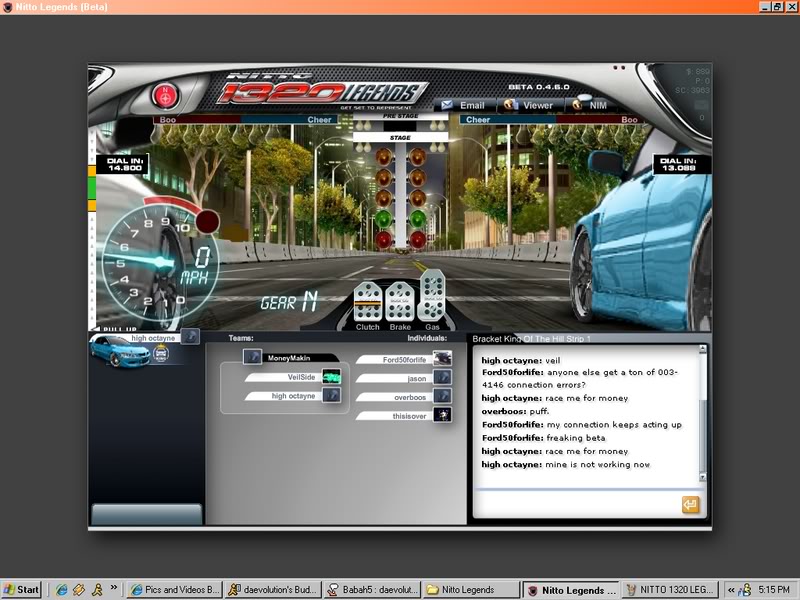Image resolution: width=800 pixels, height=600 pixels.
Task: Click VeilSide's green avatar
Action: pyautogui.click(x=332, y=377)
